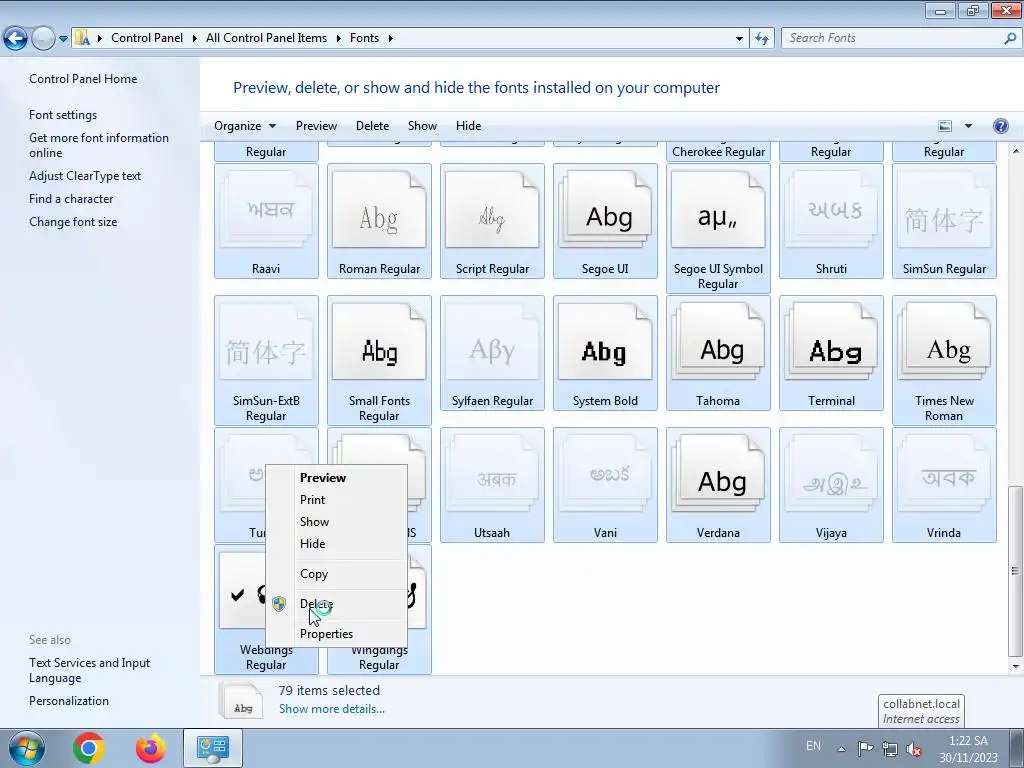The image size is (1024, 768).
Task: Change the view layout icon button
Action: pos(945,126)
